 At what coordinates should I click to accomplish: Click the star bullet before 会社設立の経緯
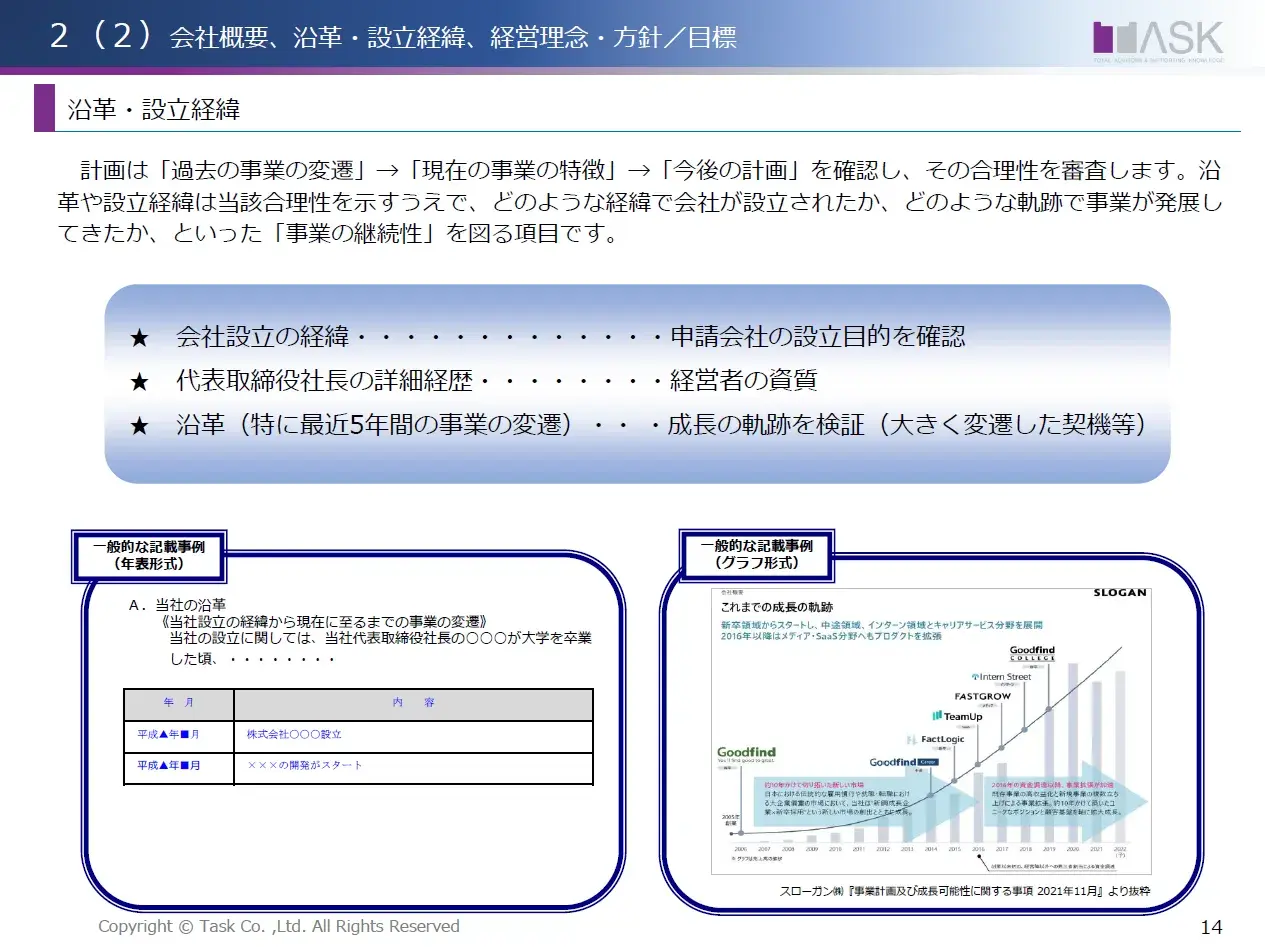[139, 337]
